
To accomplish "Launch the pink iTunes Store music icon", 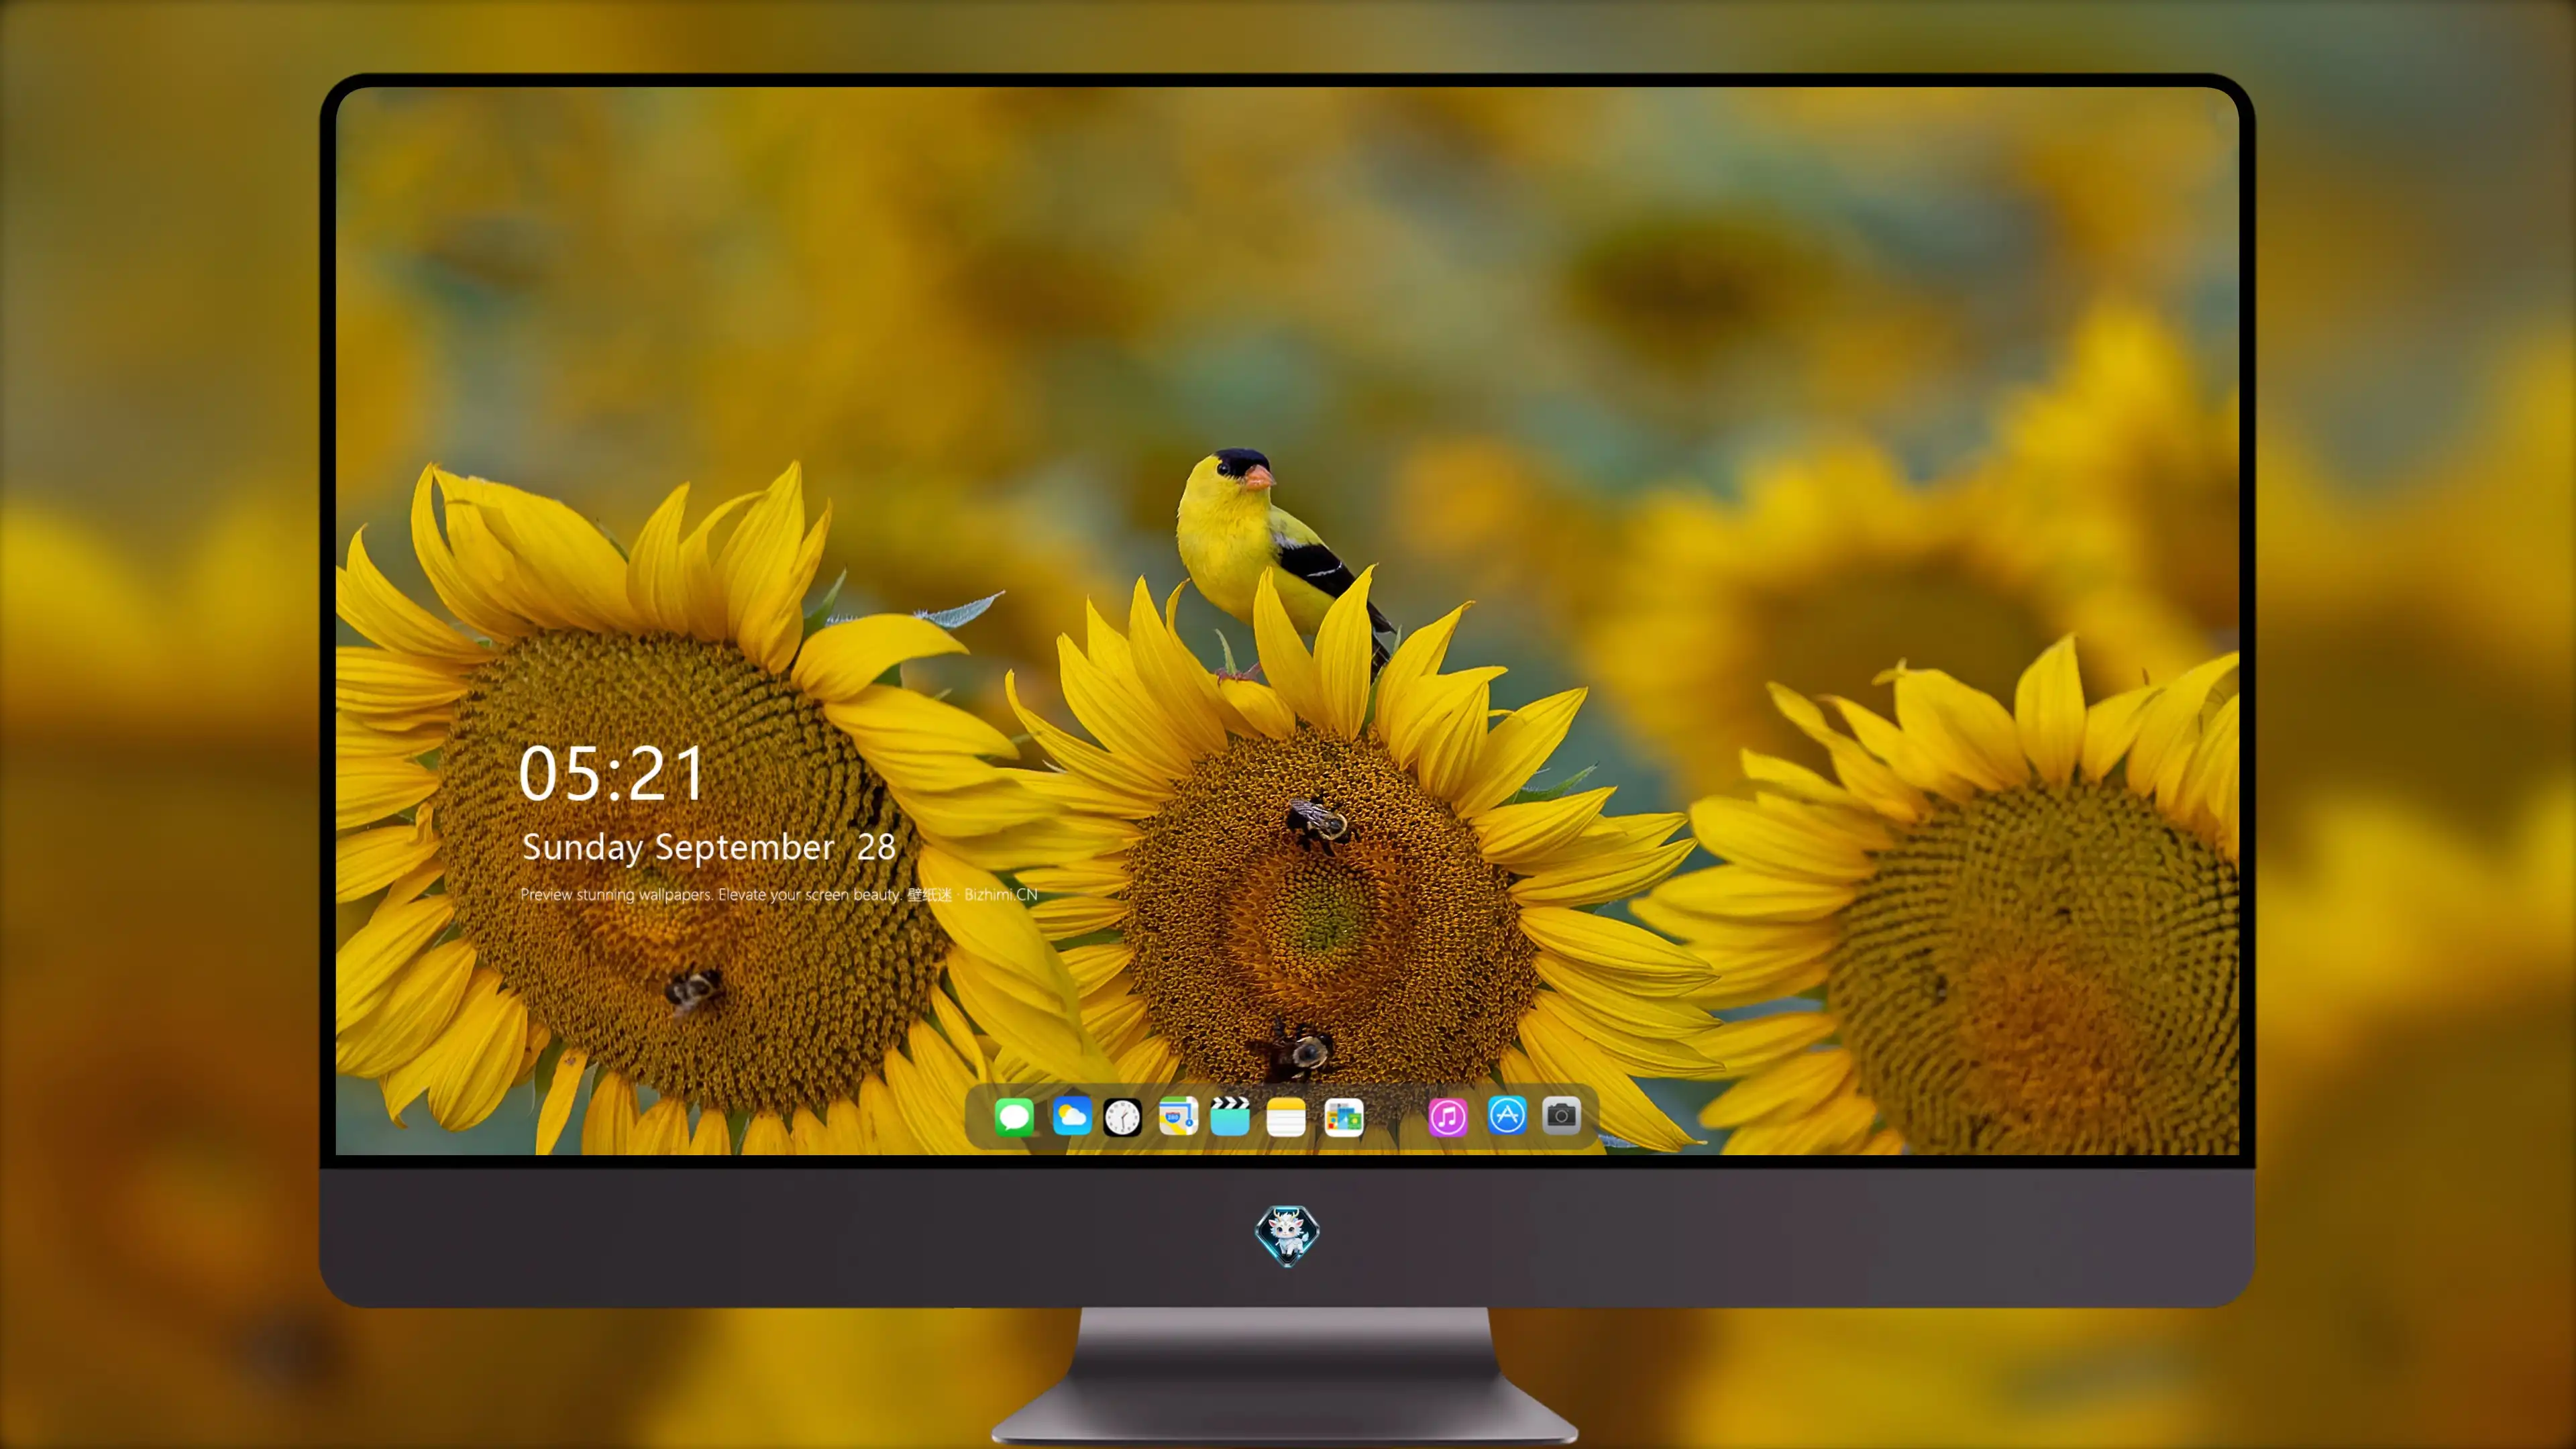I will 1448,1117.
